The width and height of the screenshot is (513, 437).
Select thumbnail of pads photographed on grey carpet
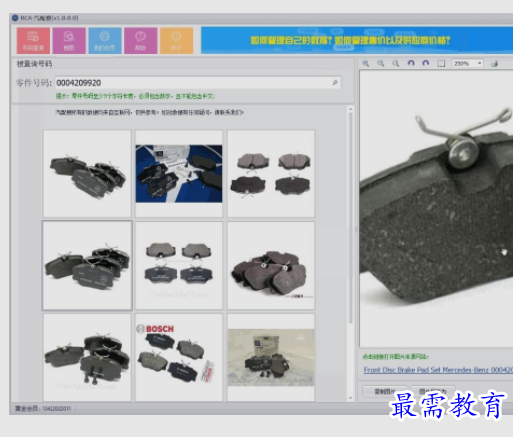click(x=271, y=357)
